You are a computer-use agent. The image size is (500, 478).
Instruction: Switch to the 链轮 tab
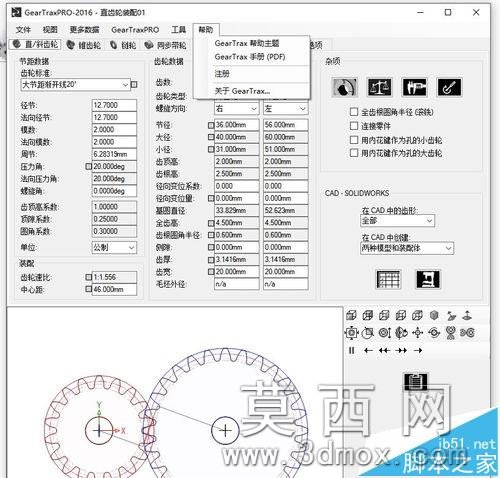[x=123, y=45]
